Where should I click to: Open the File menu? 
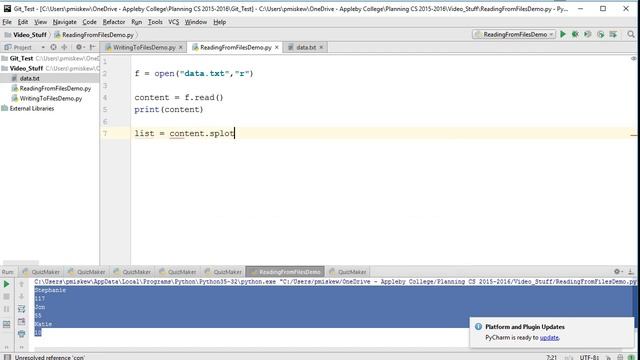(x=7, y=22)
